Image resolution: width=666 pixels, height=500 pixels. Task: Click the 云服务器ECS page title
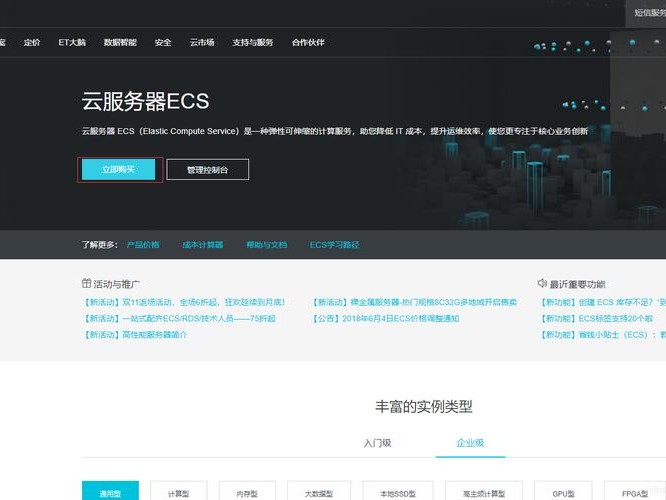(x=145, y=102)
